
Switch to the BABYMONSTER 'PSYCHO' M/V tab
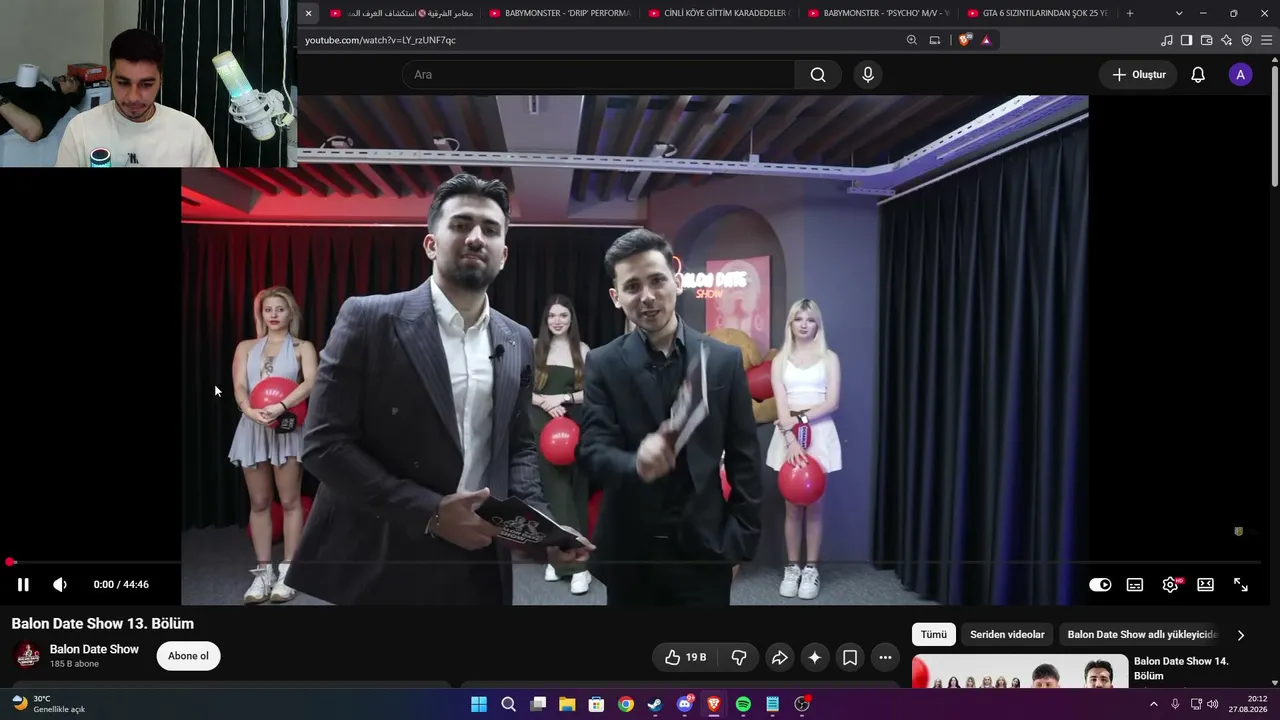tap(878, 13)
